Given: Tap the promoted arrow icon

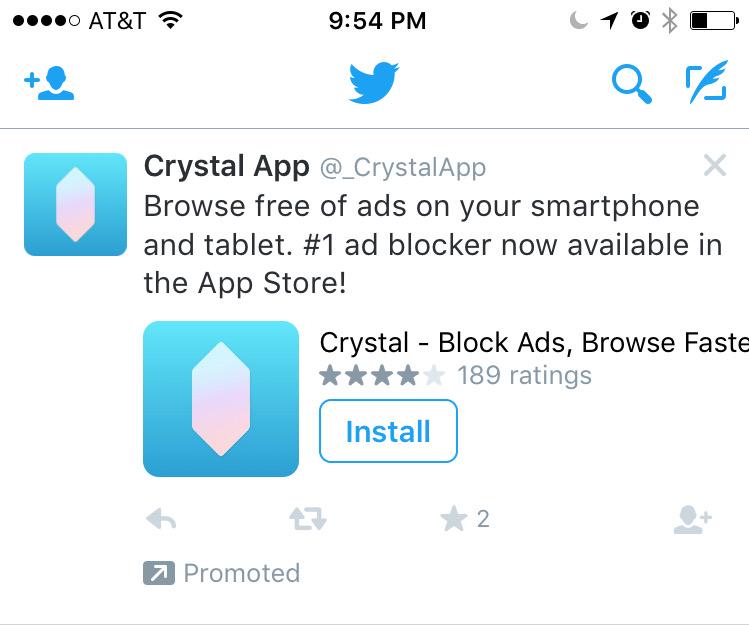Looking at the screenshot, I should tap(157, 573).
